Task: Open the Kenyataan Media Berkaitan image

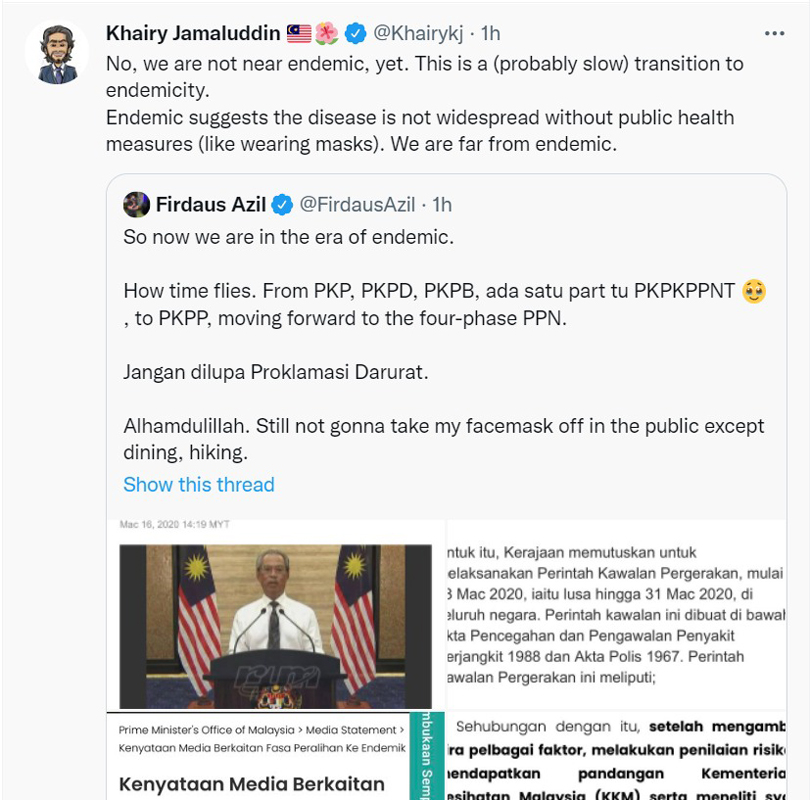Action: 275,756
